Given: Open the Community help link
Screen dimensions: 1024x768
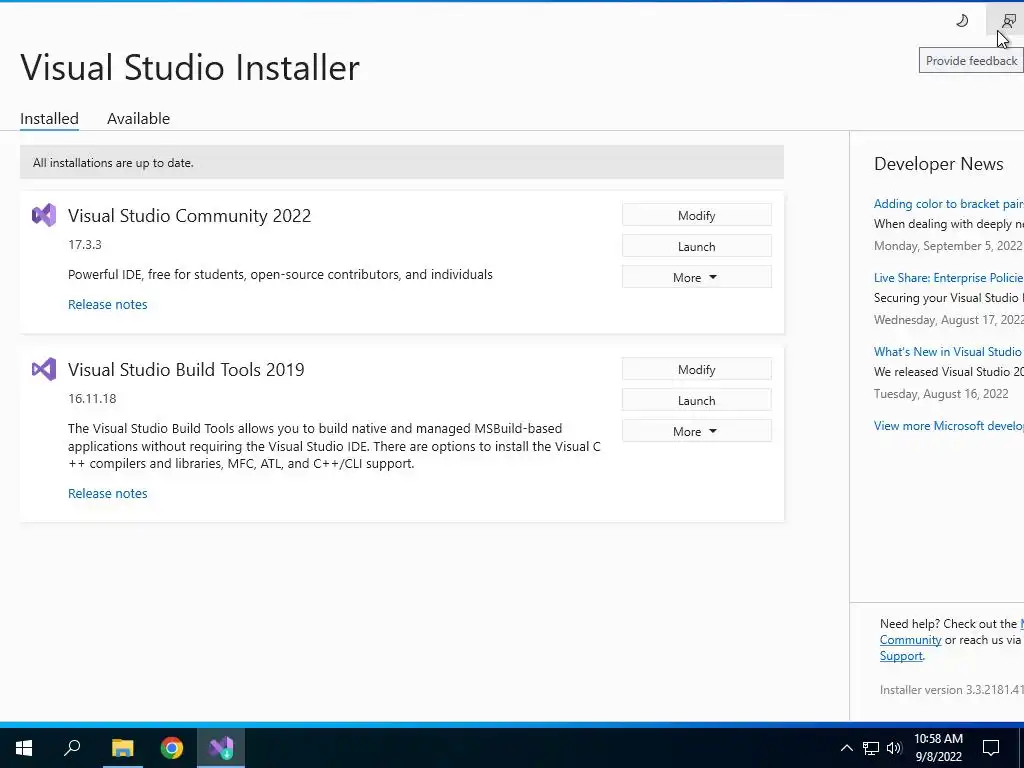Looking at the screenshot, I should (x=910, y=640).
